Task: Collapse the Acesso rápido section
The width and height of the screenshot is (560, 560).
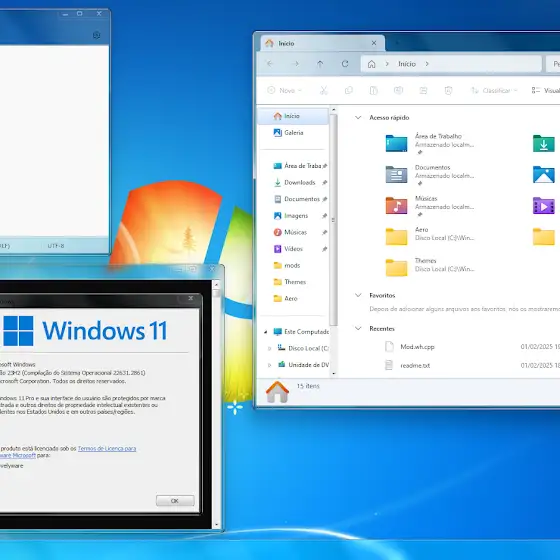Action: coord(358,118)
